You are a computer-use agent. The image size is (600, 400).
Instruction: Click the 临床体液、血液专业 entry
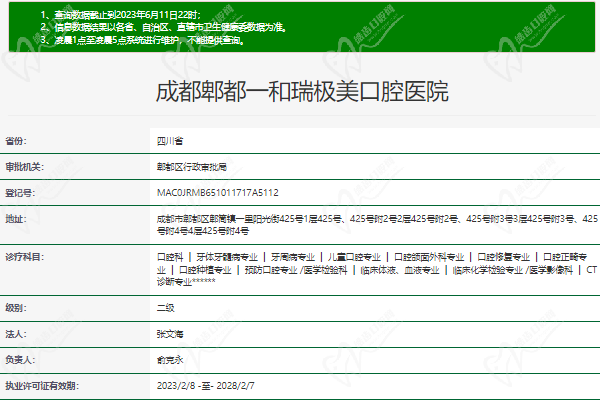(x=400, y=270)
